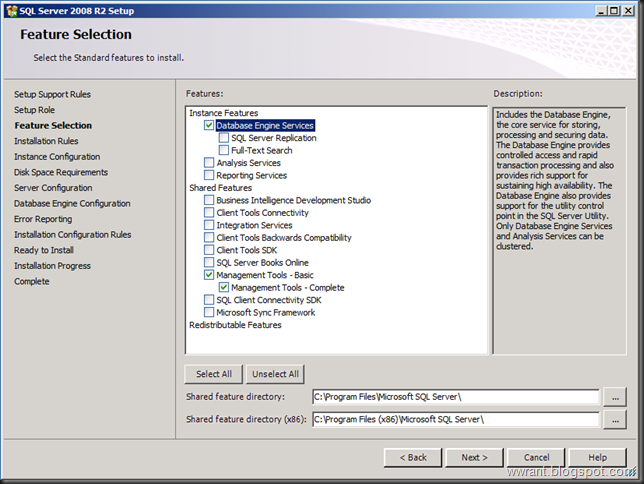644x484 pixels.
Task: Toggle Client Tools Connectivity checkbox
Action: 209,212
